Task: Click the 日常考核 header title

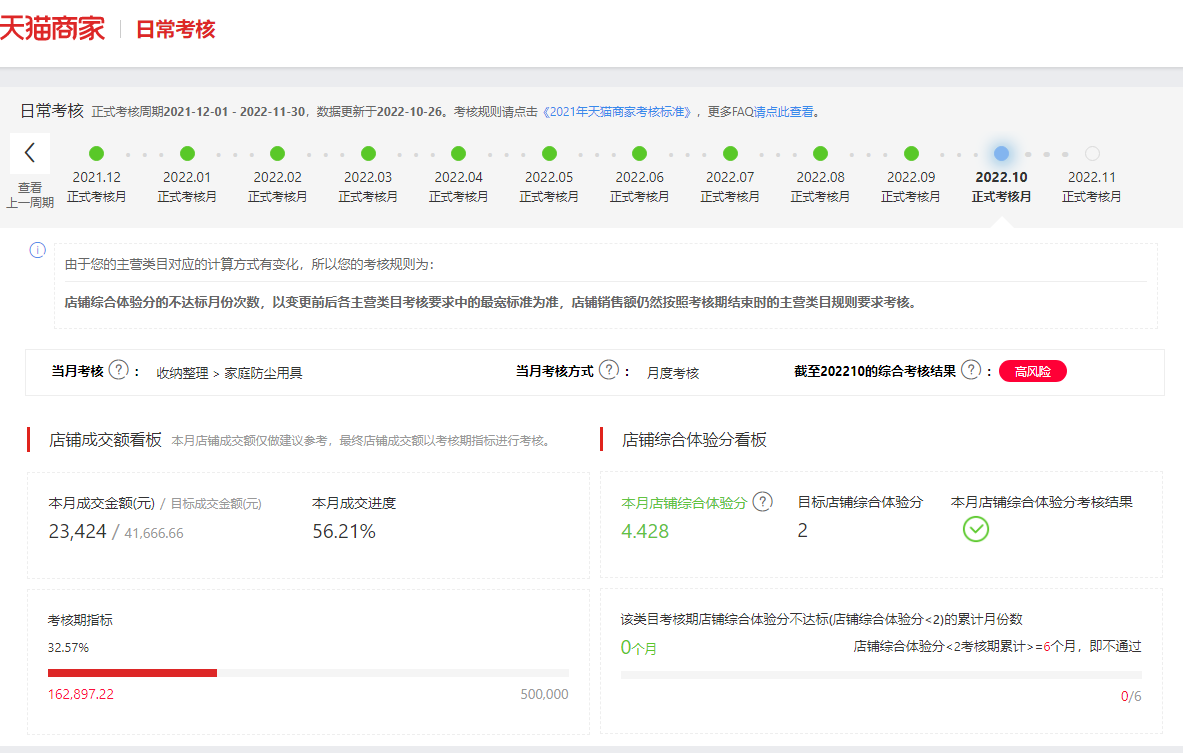Action: 176,29
